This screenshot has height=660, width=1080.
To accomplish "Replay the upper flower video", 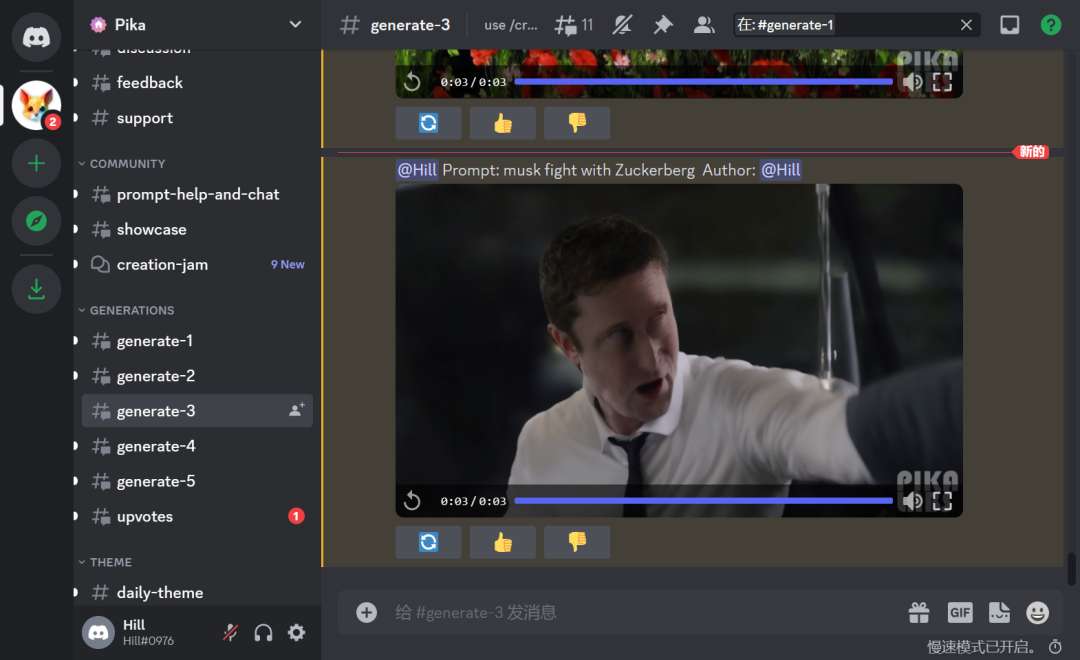I will coord(412,82).
